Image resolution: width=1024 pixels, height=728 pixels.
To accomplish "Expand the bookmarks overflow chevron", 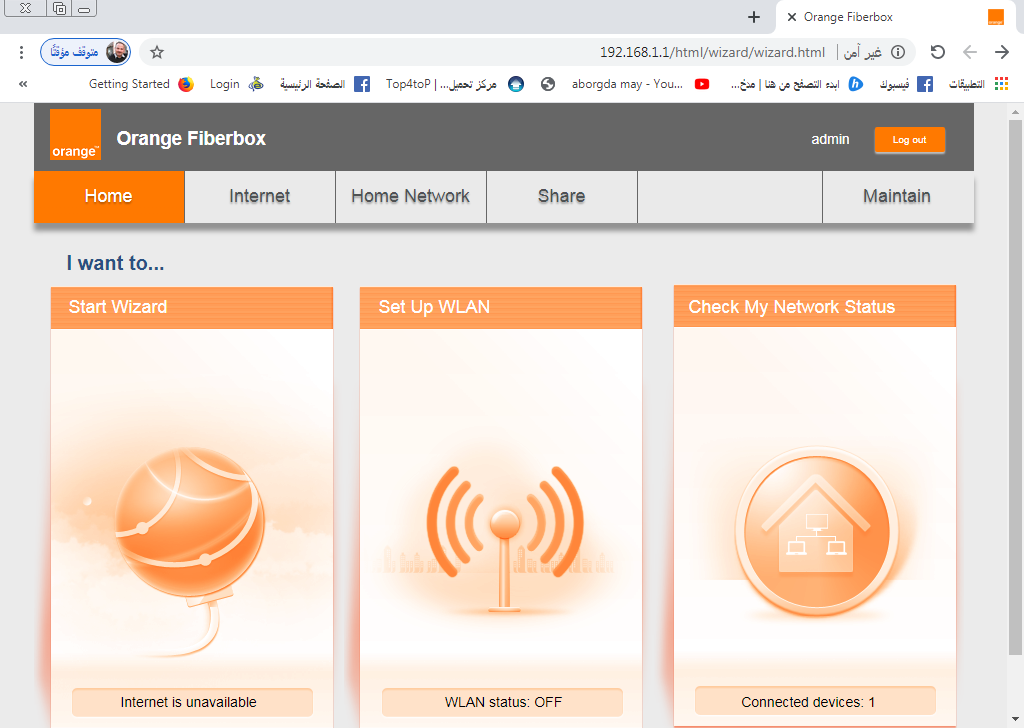I will (x=23, y=84).
